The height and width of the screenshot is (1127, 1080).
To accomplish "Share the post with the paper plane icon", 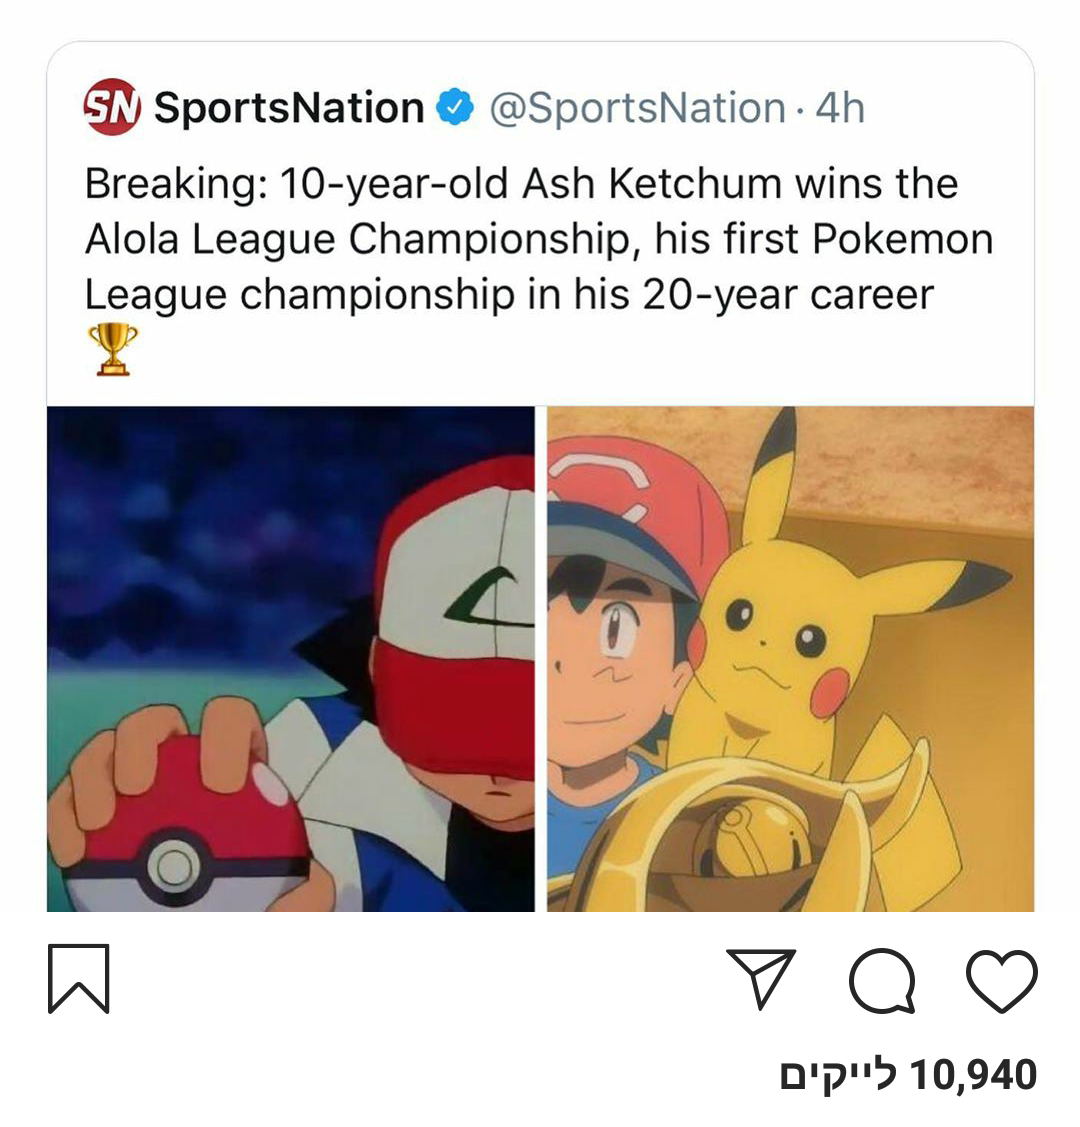I will pyautogui.click(x=761, y=977).
